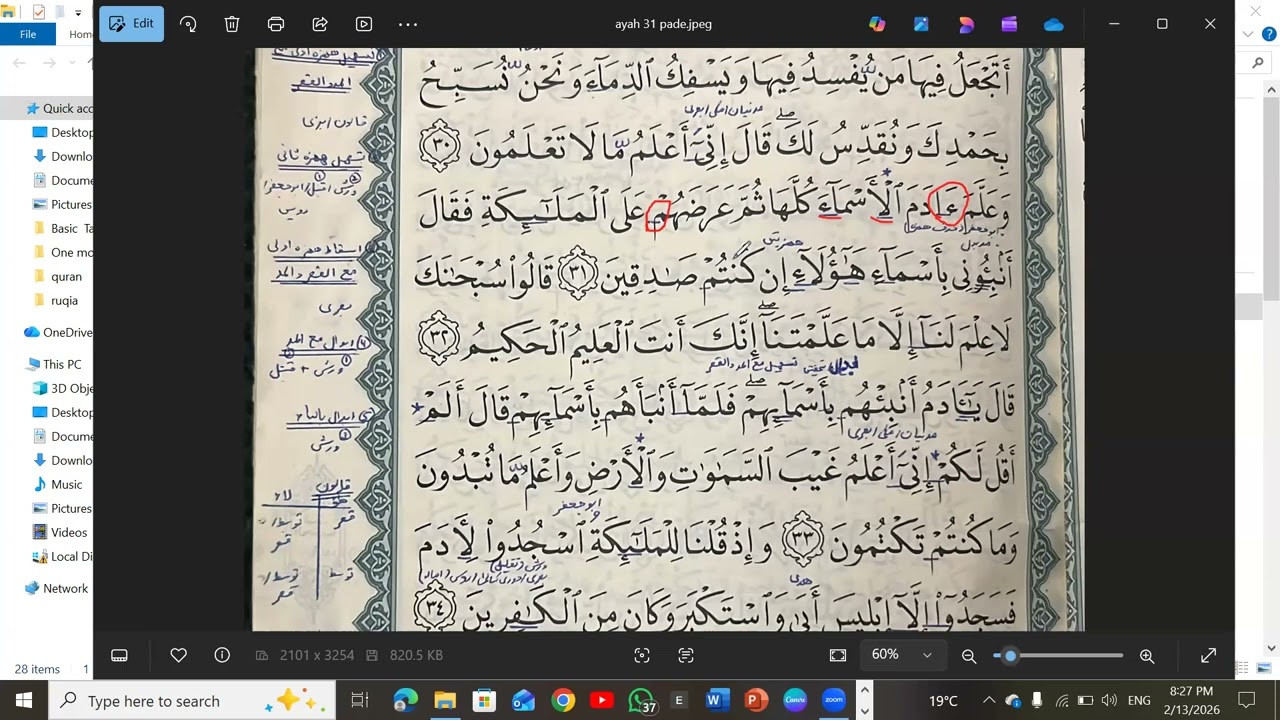Open Microsoft Store from taskbar

click(484, 700)
